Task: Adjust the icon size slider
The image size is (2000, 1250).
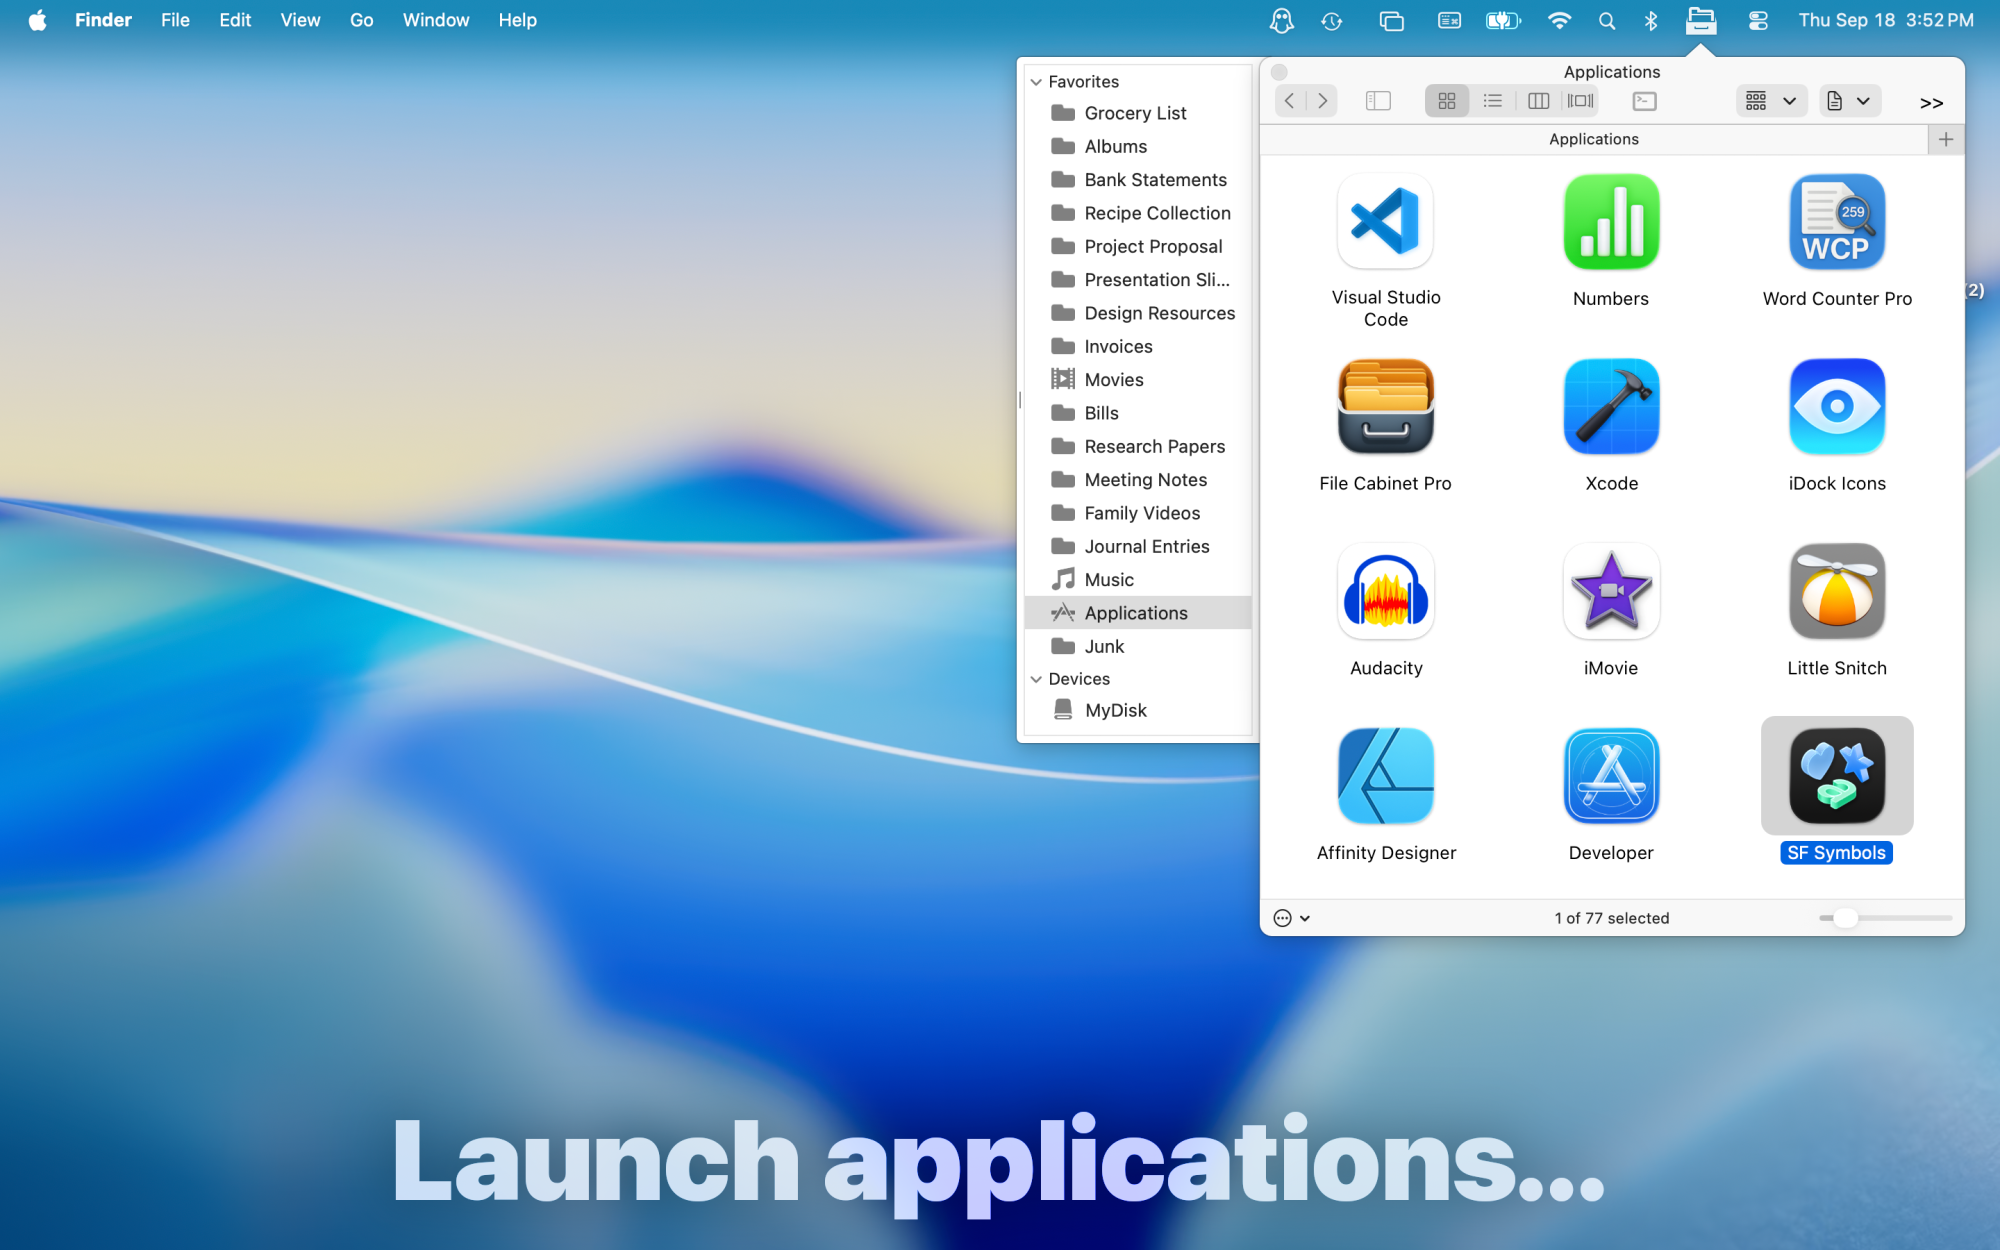Action: tap(1845, 918)
